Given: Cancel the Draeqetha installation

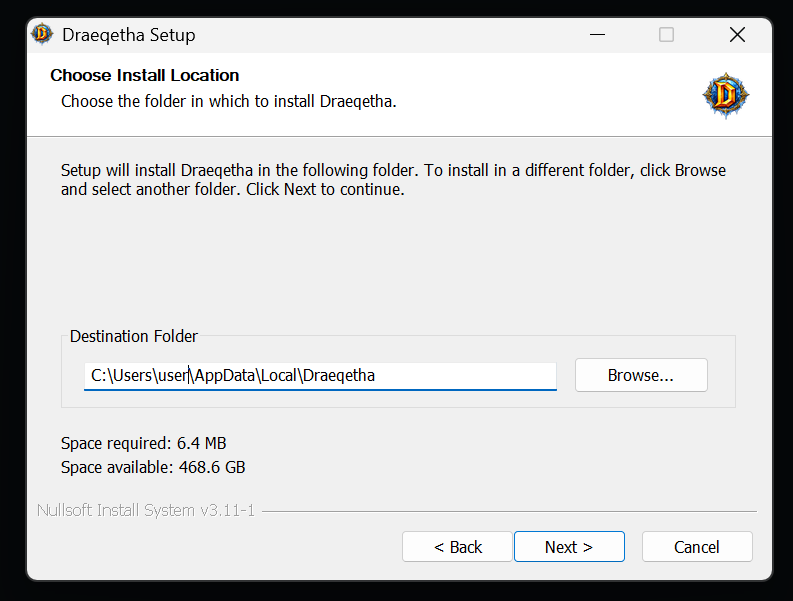Looking at the screenshot, I should coord(697,546).
